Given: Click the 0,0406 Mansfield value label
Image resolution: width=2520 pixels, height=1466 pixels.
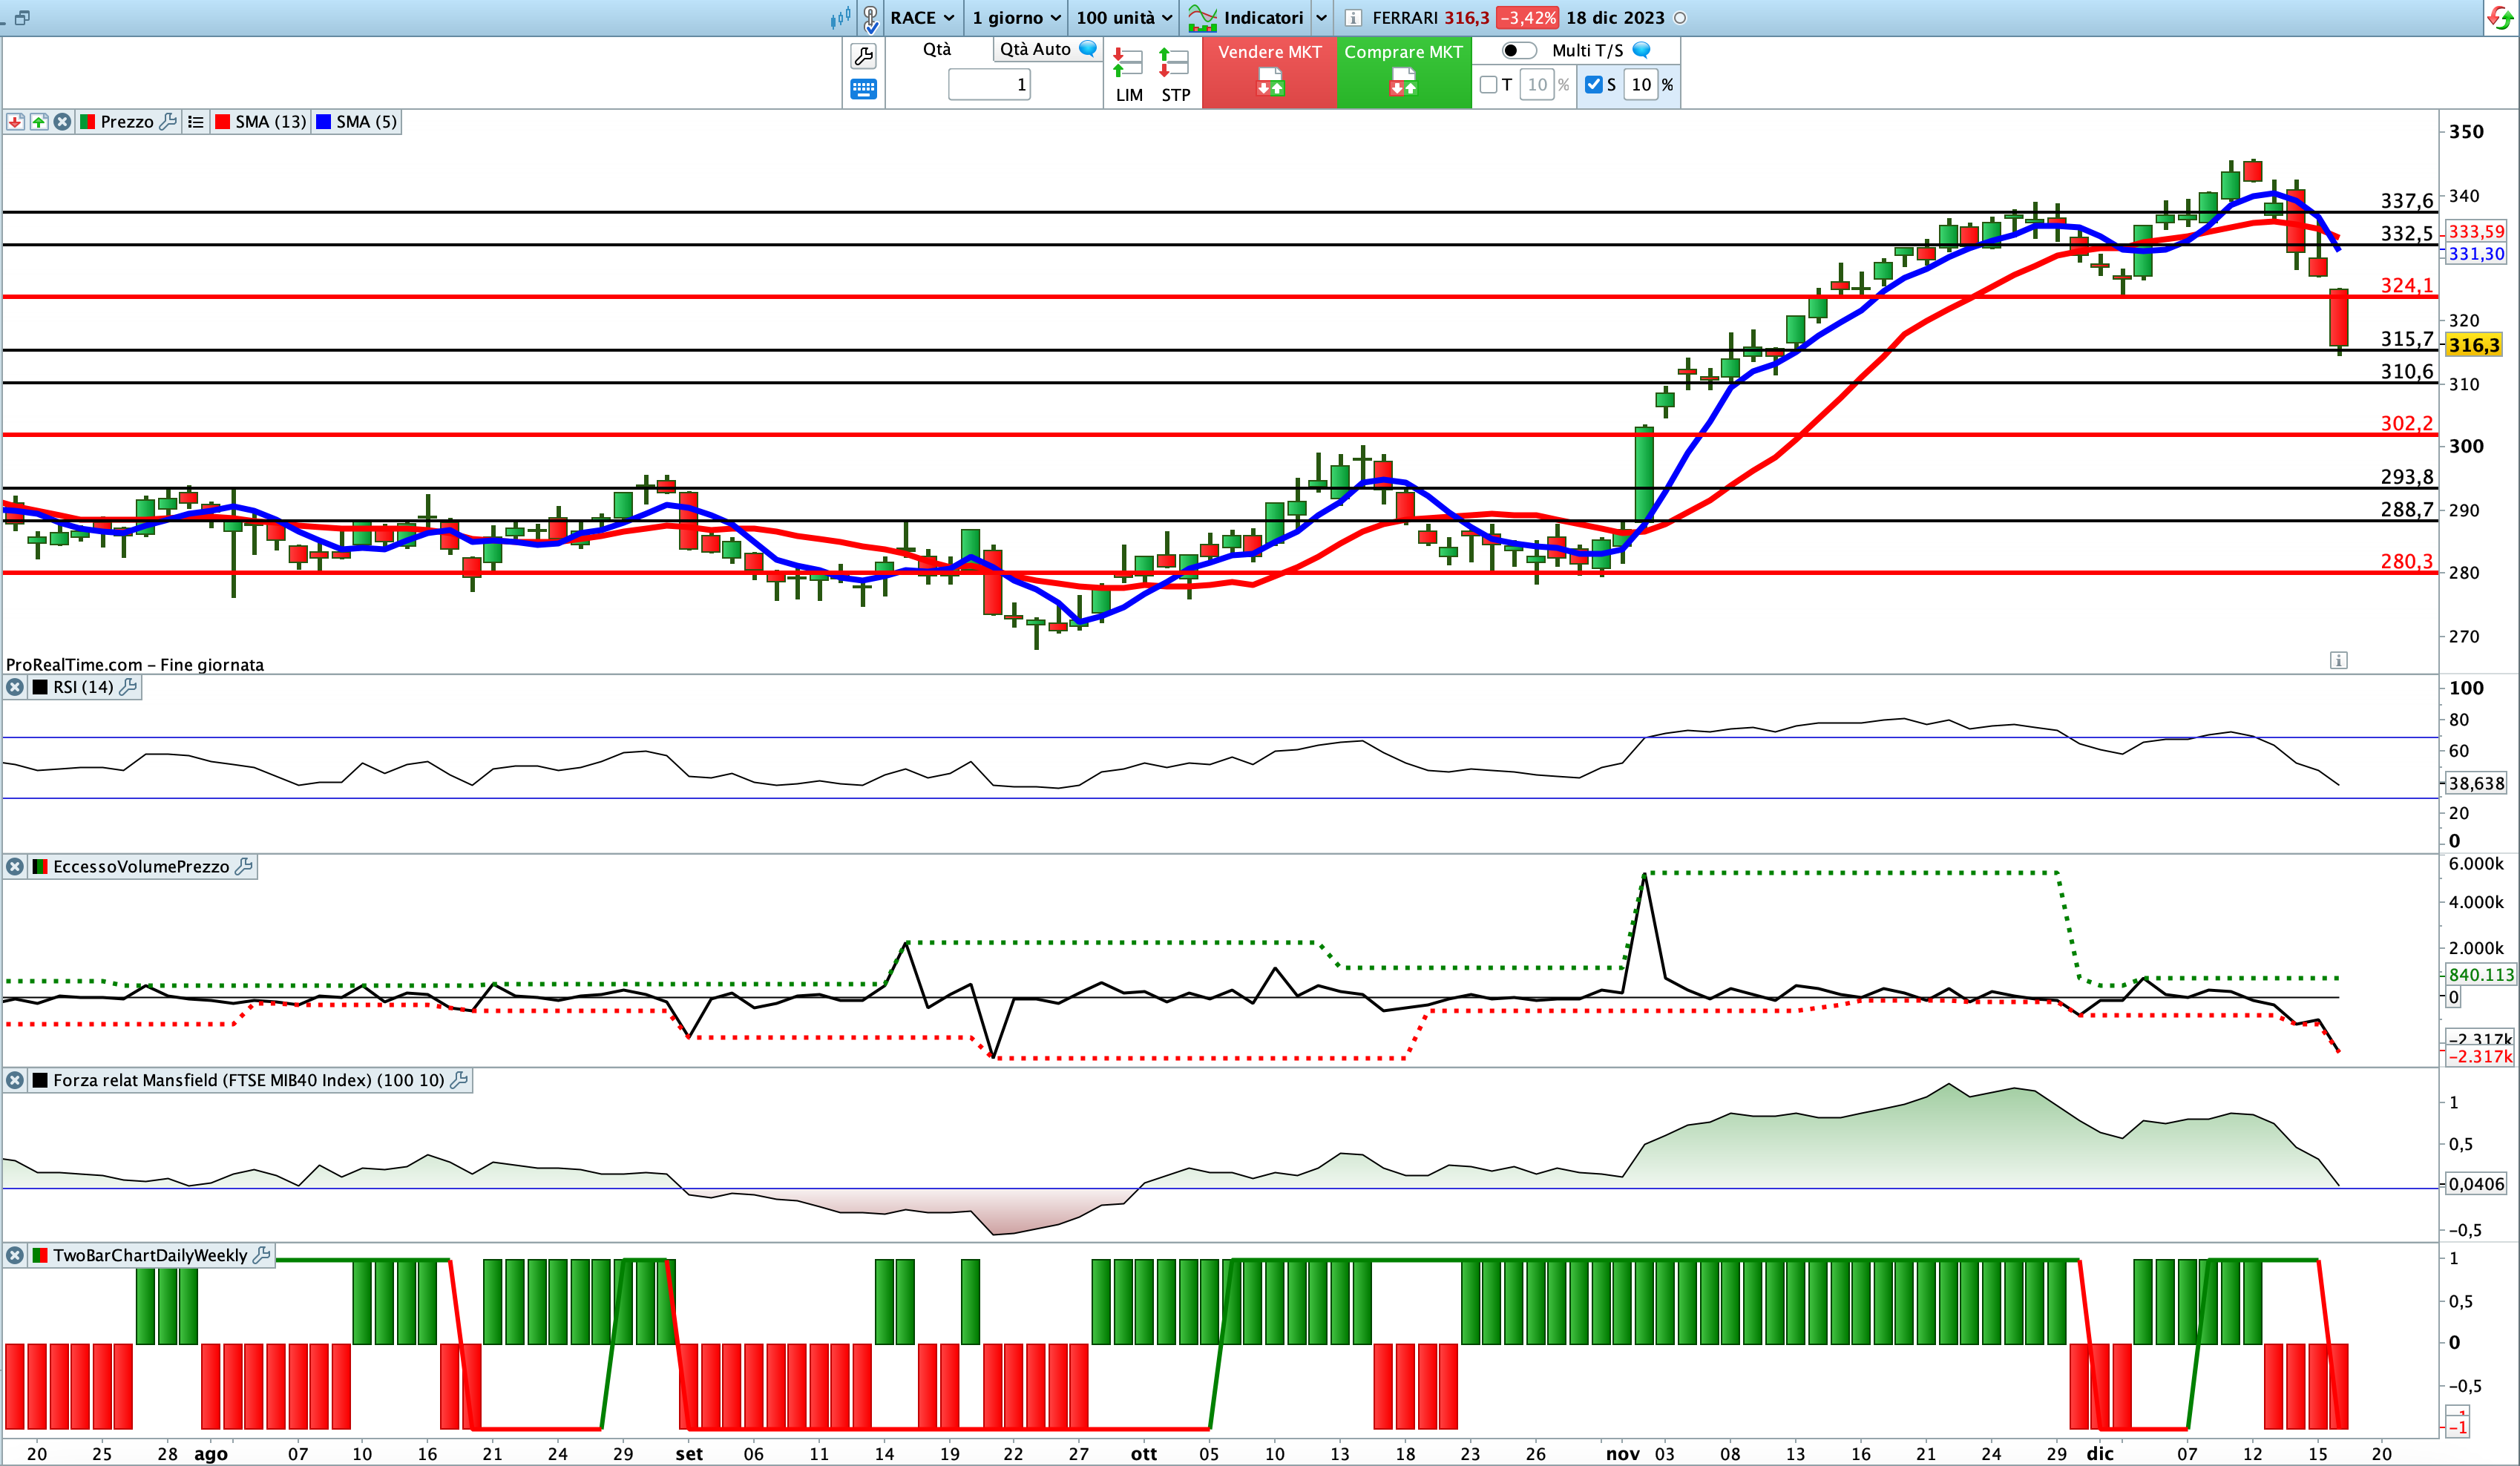Looking at the screenshot, I should [2476, 1184].
